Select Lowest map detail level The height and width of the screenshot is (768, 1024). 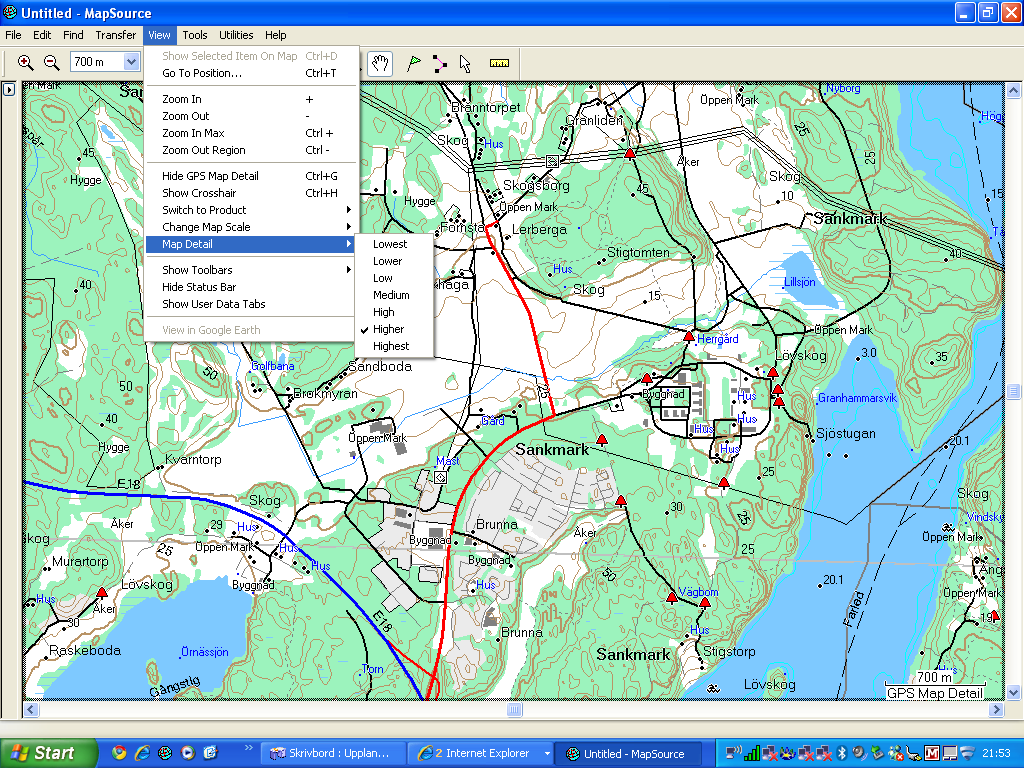tap(394, 244)
